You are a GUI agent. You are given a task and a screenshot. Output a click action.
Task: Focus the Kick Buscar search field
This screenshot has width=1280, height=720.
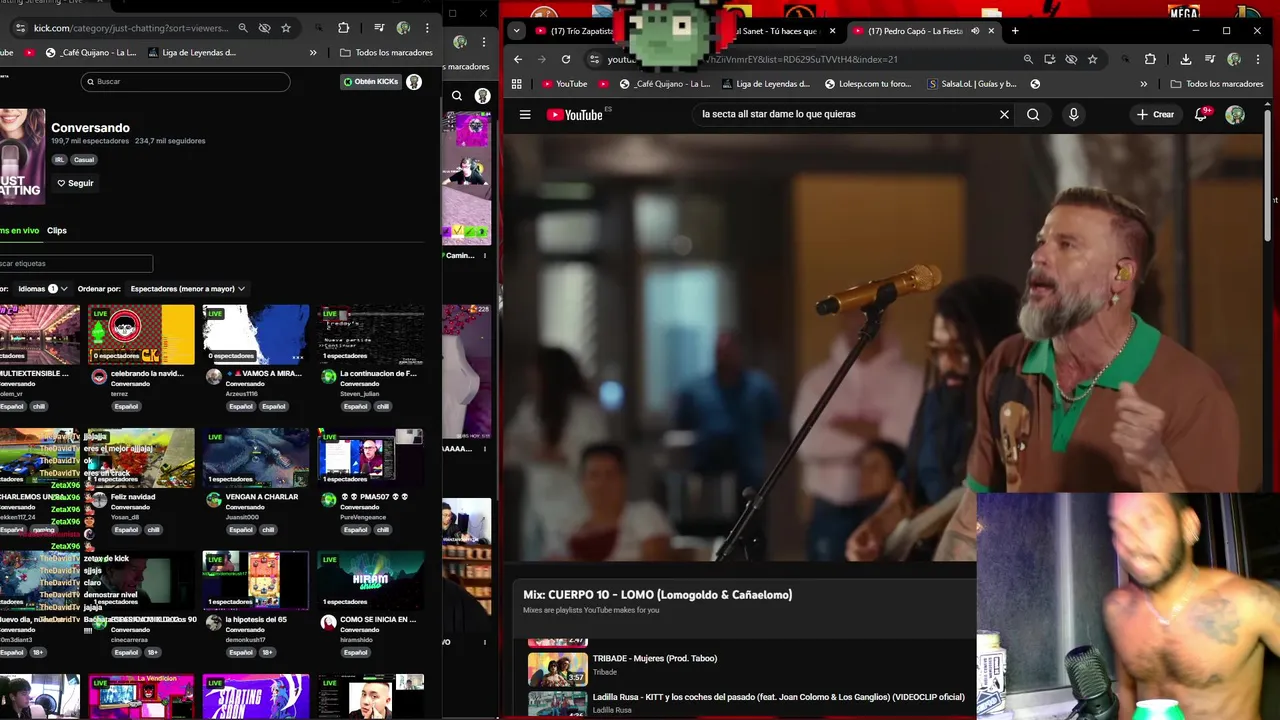tap(185, 82)
